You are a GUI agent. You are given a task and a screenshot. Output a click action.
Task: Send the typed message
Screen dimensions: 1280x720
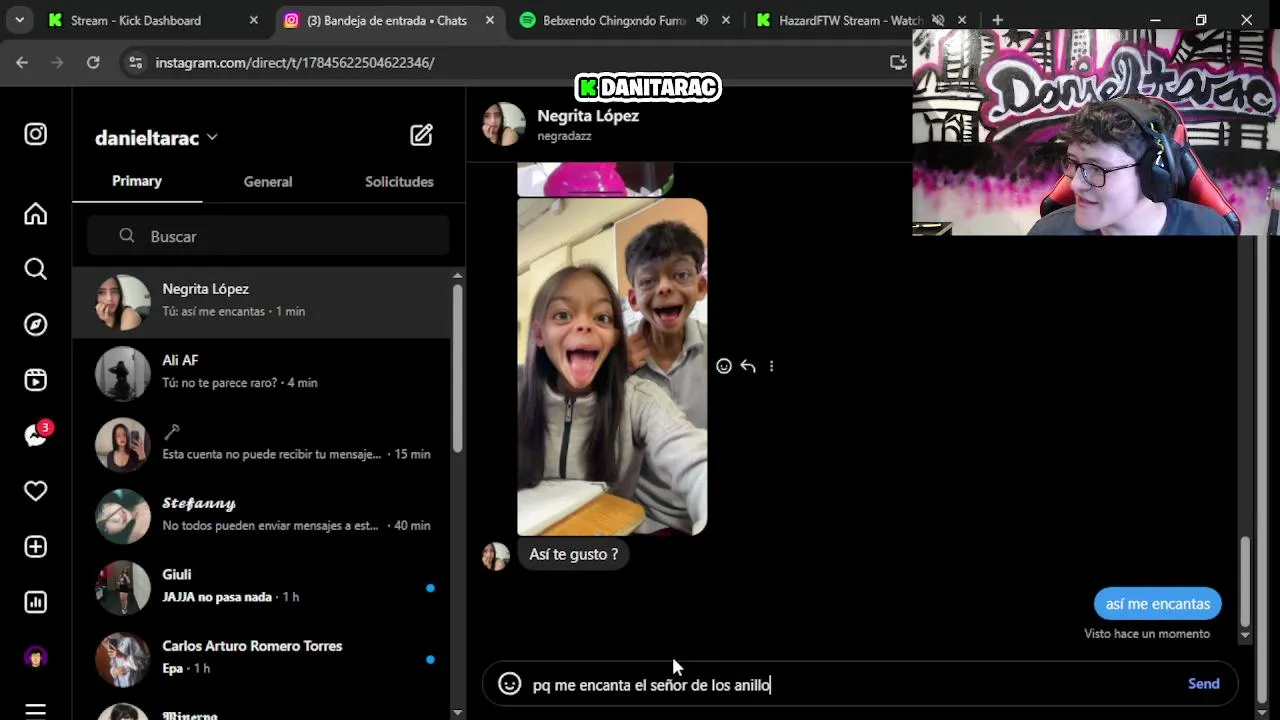tap(1203, 684)
